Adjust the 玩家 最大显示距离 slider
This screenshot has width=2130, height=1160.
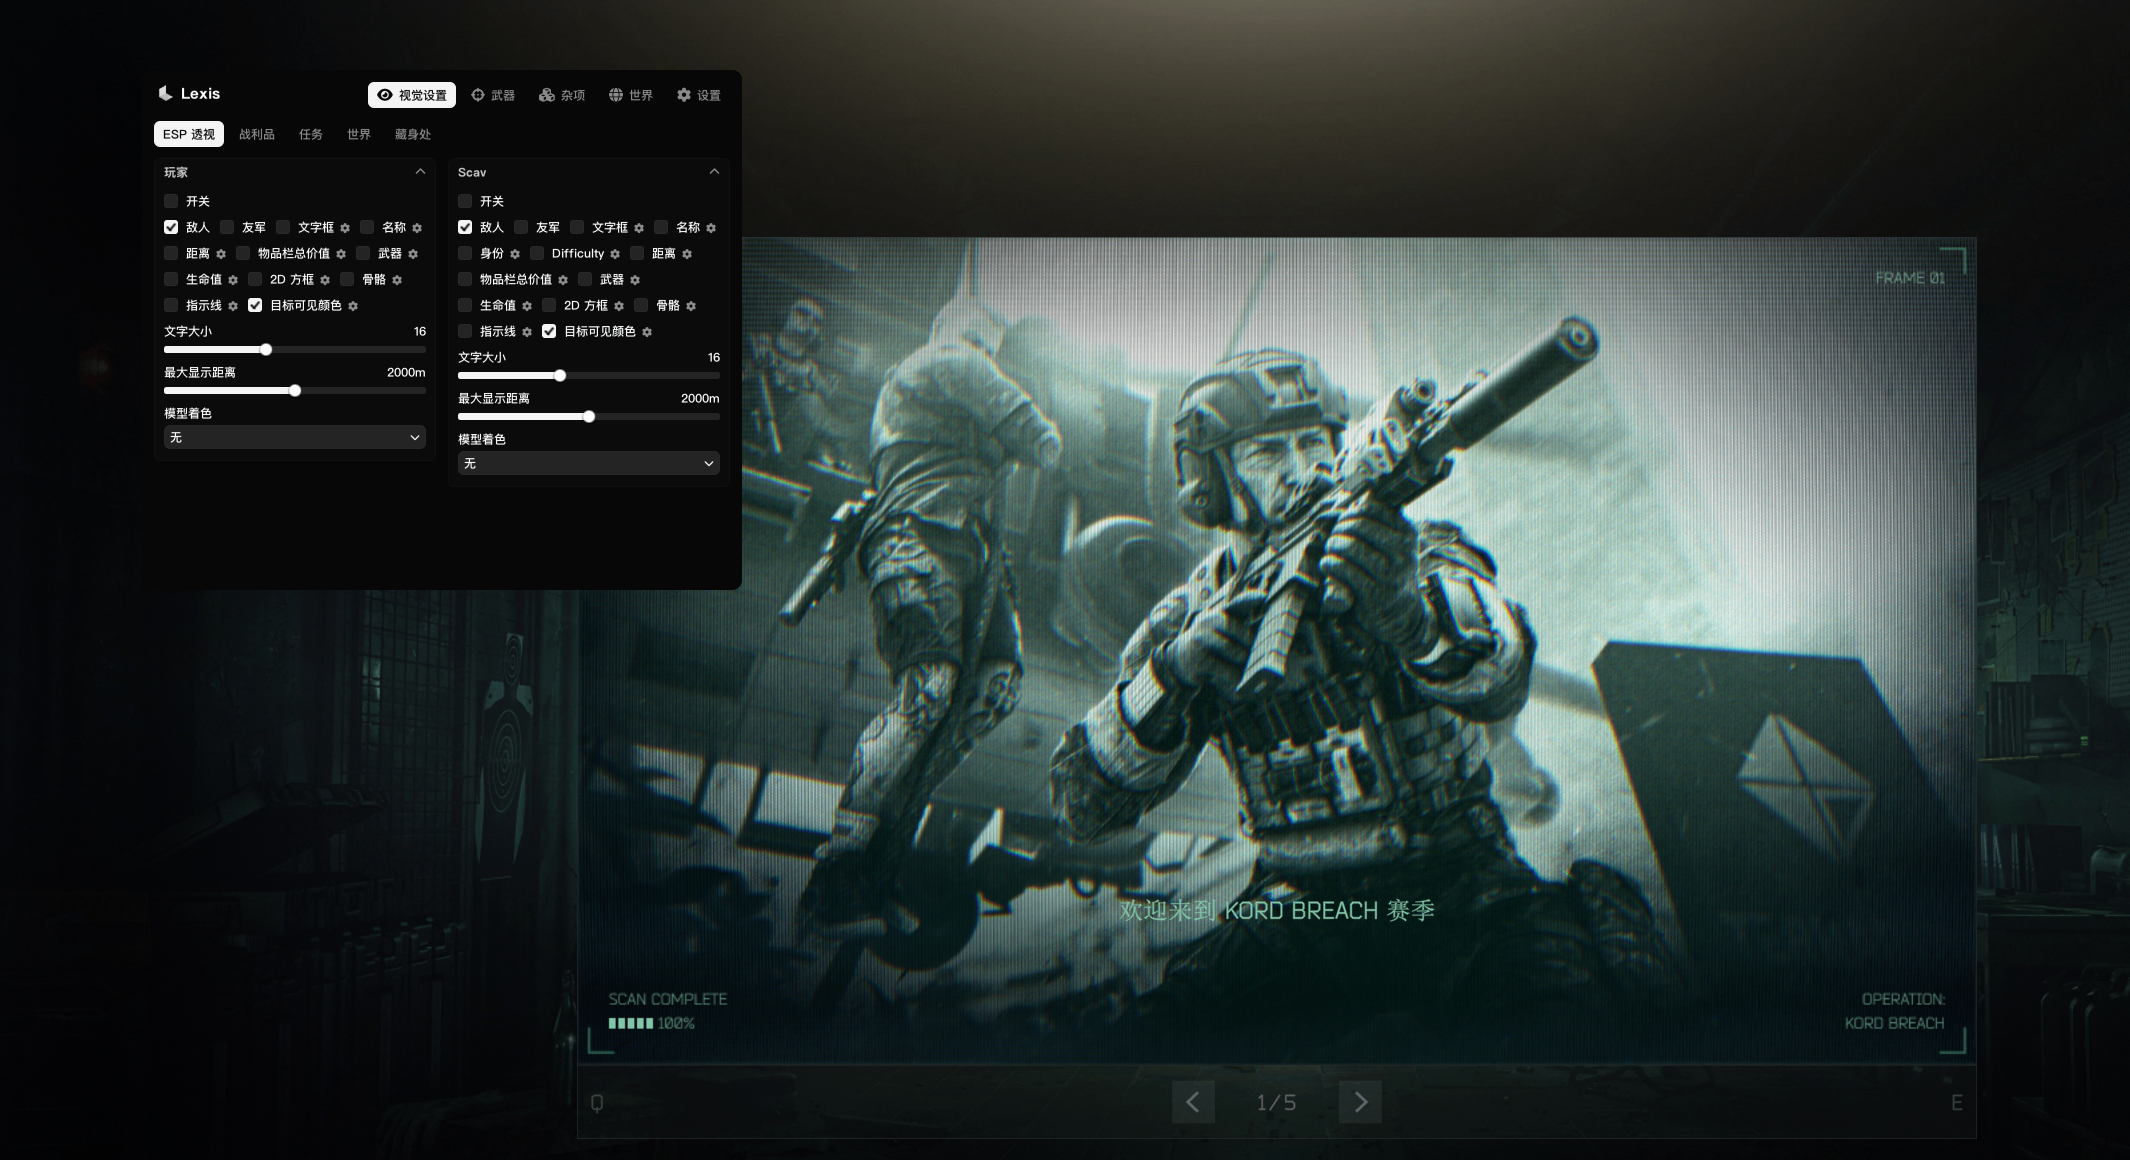click(295, 391)
